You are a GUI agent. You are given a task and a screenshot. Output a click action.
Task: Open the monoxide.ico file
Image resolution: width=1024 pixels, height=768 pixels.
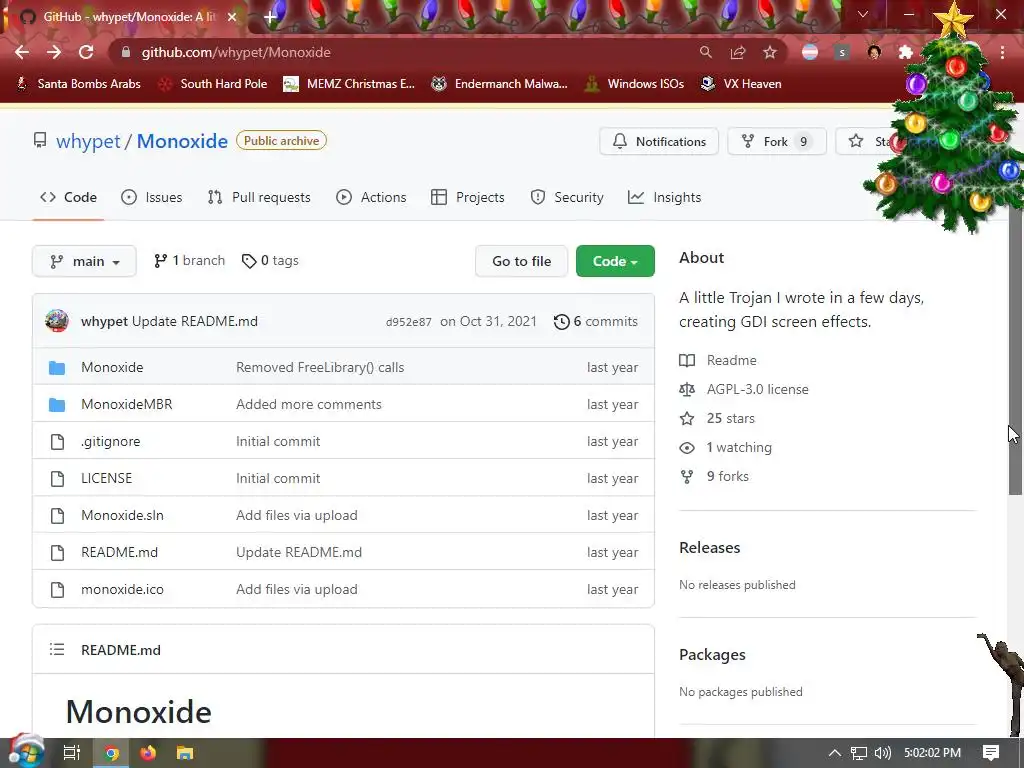122,589
